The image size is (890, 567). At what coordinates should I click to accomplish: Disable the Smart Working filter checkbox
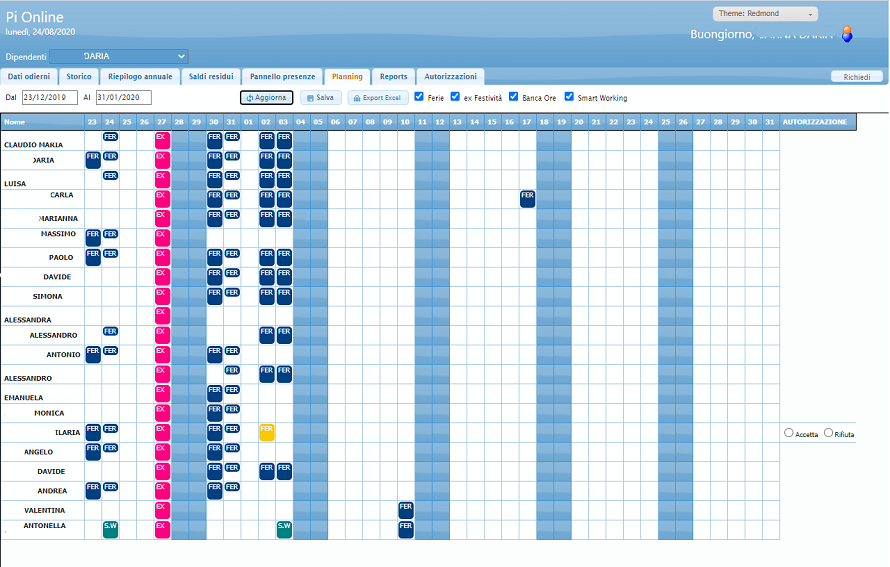[x=569, y=97]
